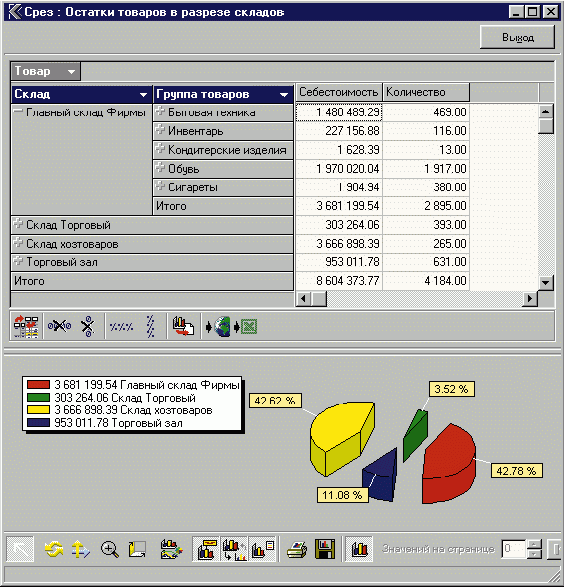Toggle the chart data labels button
This screenshot has width=564, height=587.
point(206,549)
